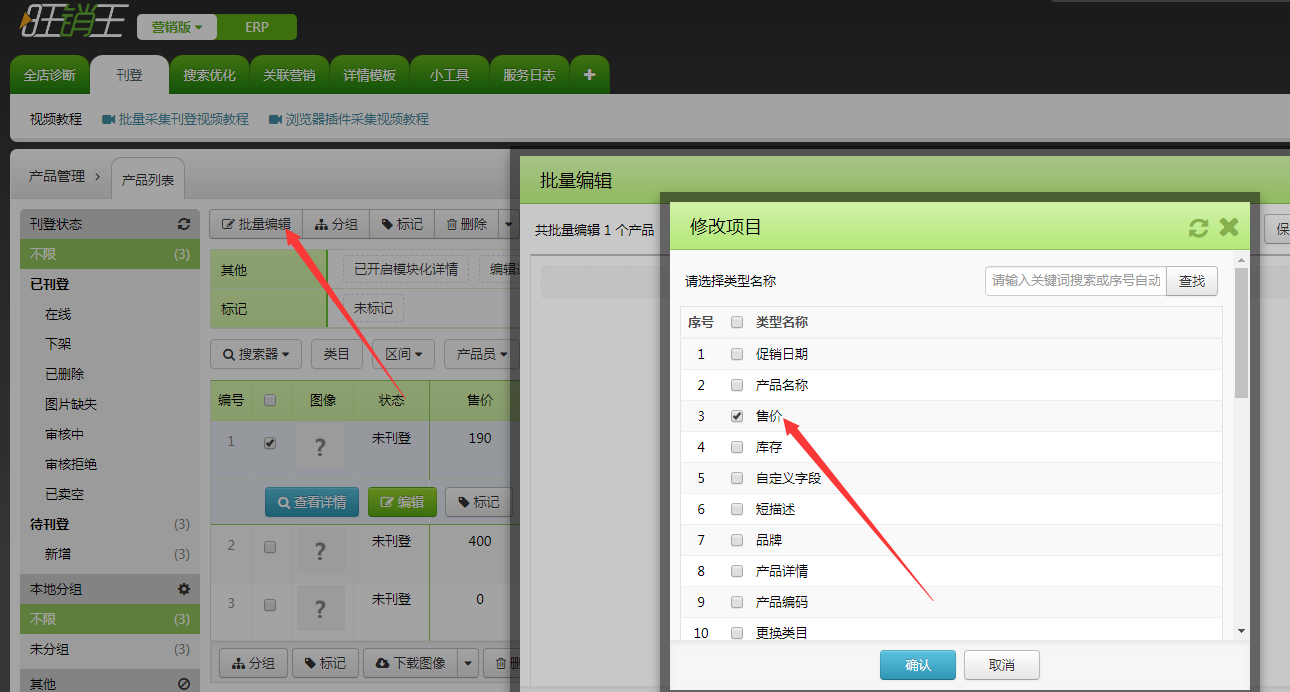Screen dimensions: 1290x692
Task: Check 产品编码 checkbox
Action: [737, 602]
